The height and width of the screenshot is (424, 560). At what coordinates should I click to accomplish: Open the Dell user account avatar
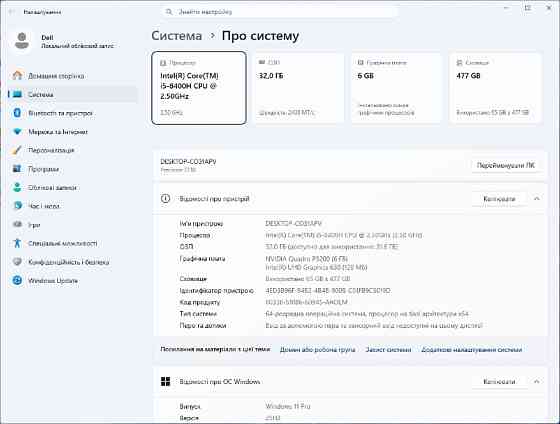(x=22, y=41)
